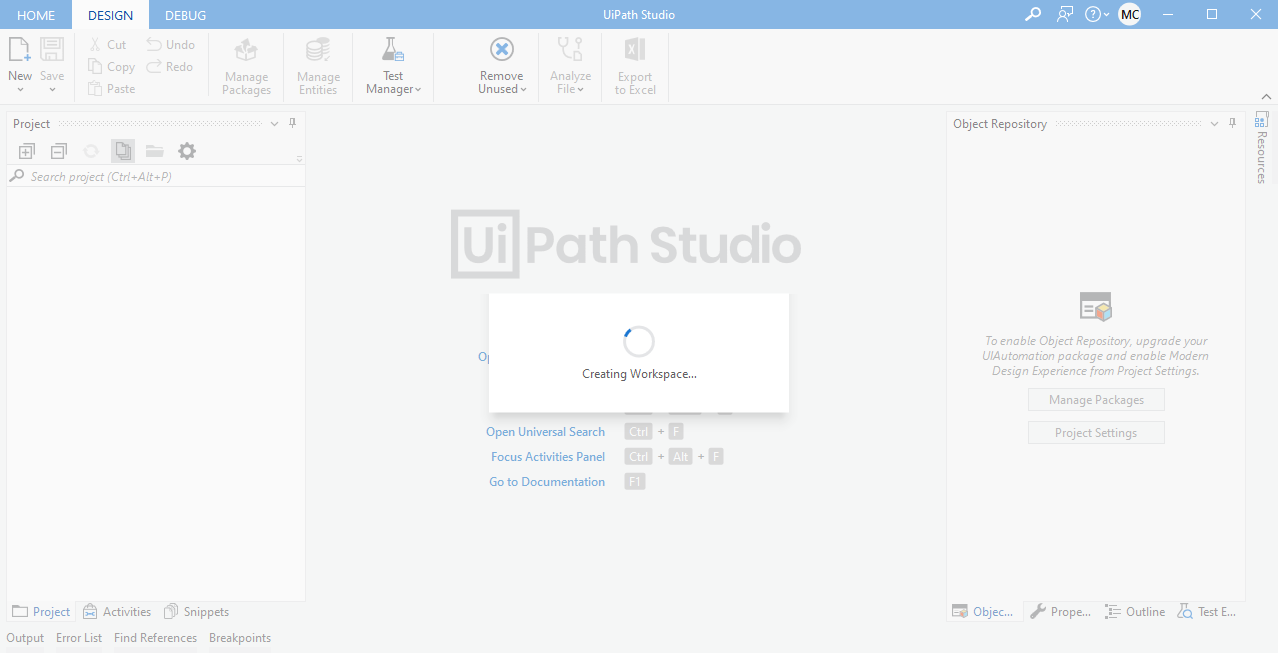Screen dimensions: 1278x653
Task: Open the Analyze File dropdown
Action: coord(570,66)
